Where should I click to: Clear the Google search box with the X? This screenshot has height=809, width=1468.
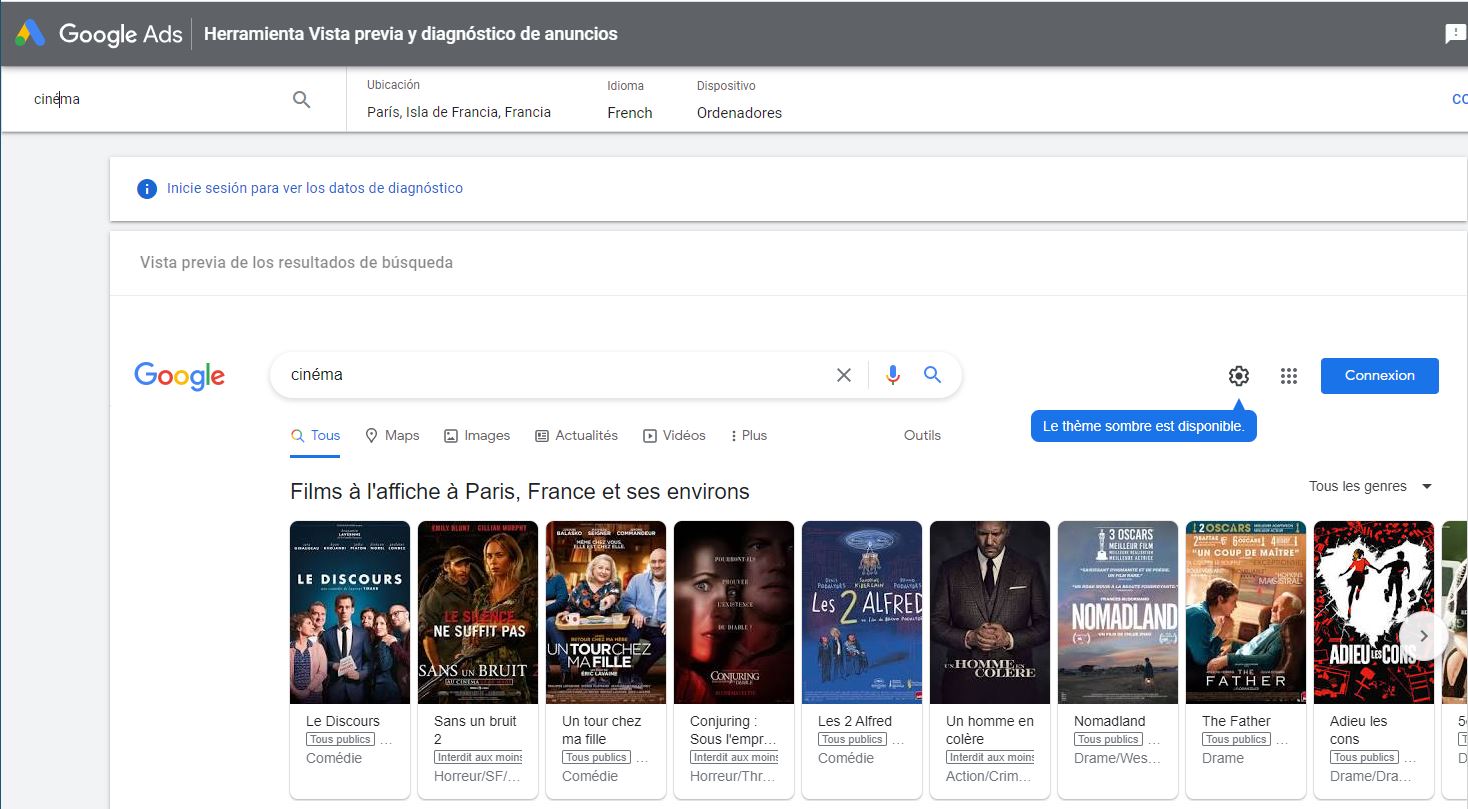[844, 375]
